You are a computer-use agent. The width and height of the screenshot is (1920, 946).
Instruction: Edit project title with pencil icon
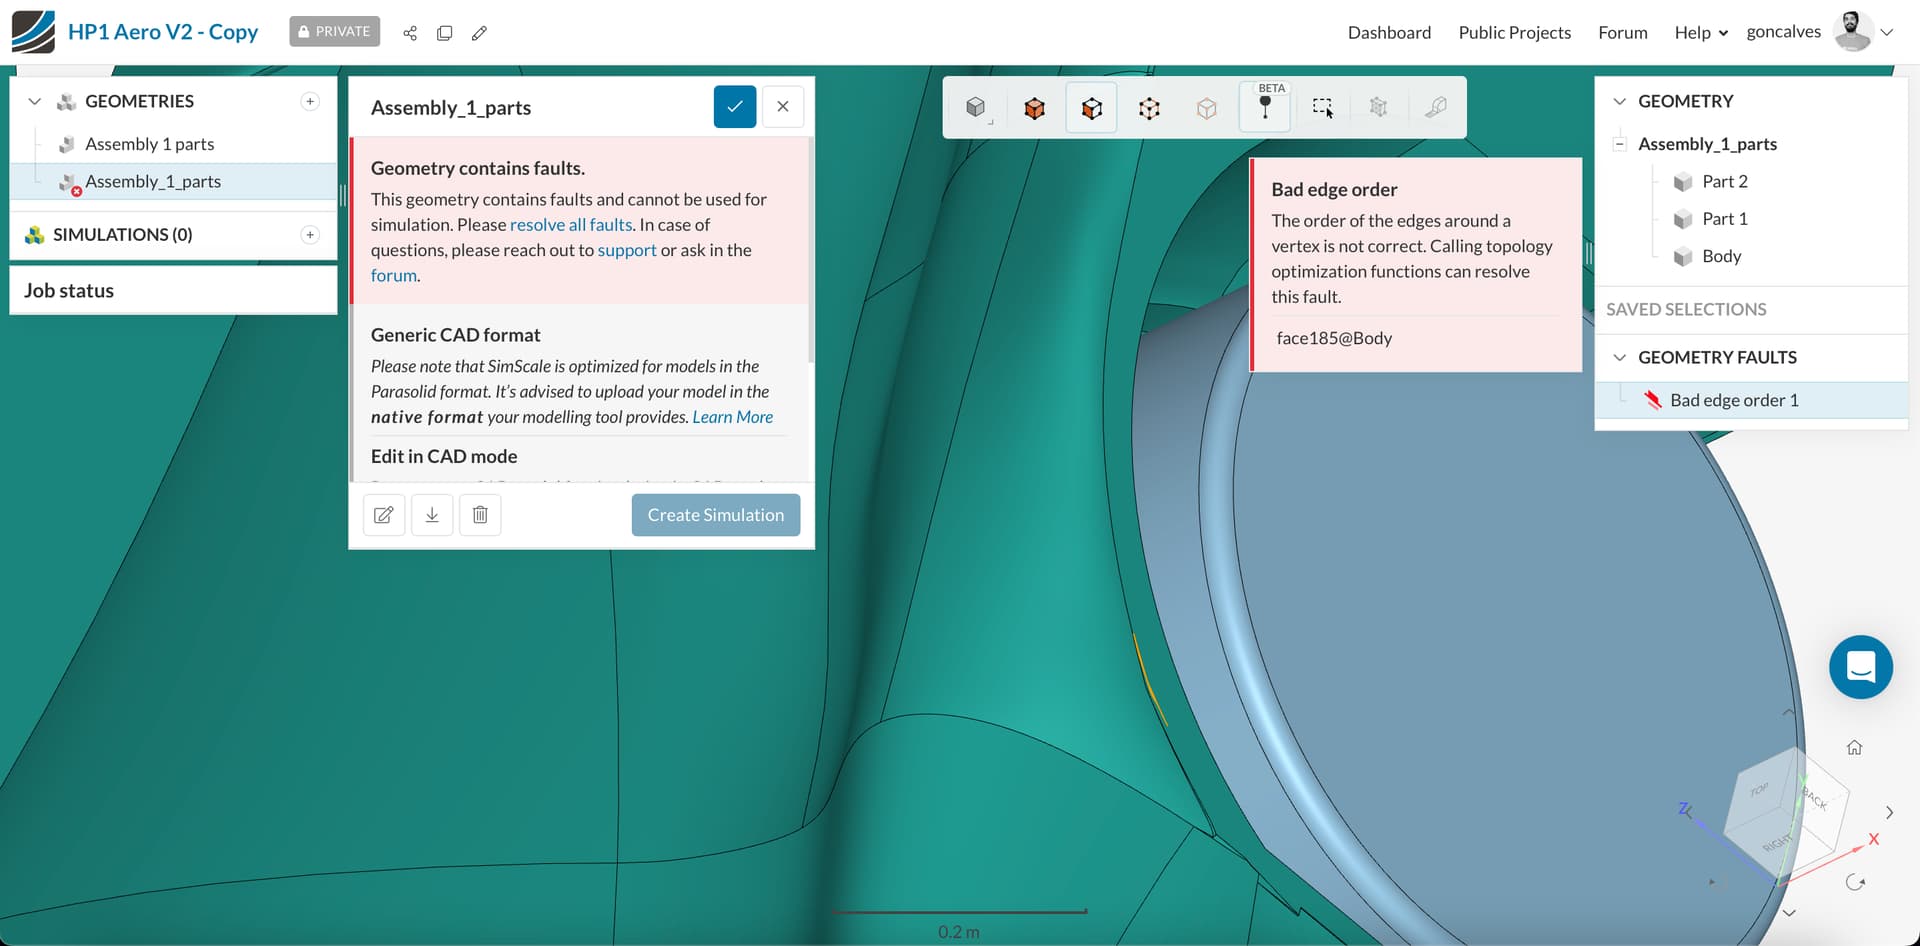coord(480,33)
